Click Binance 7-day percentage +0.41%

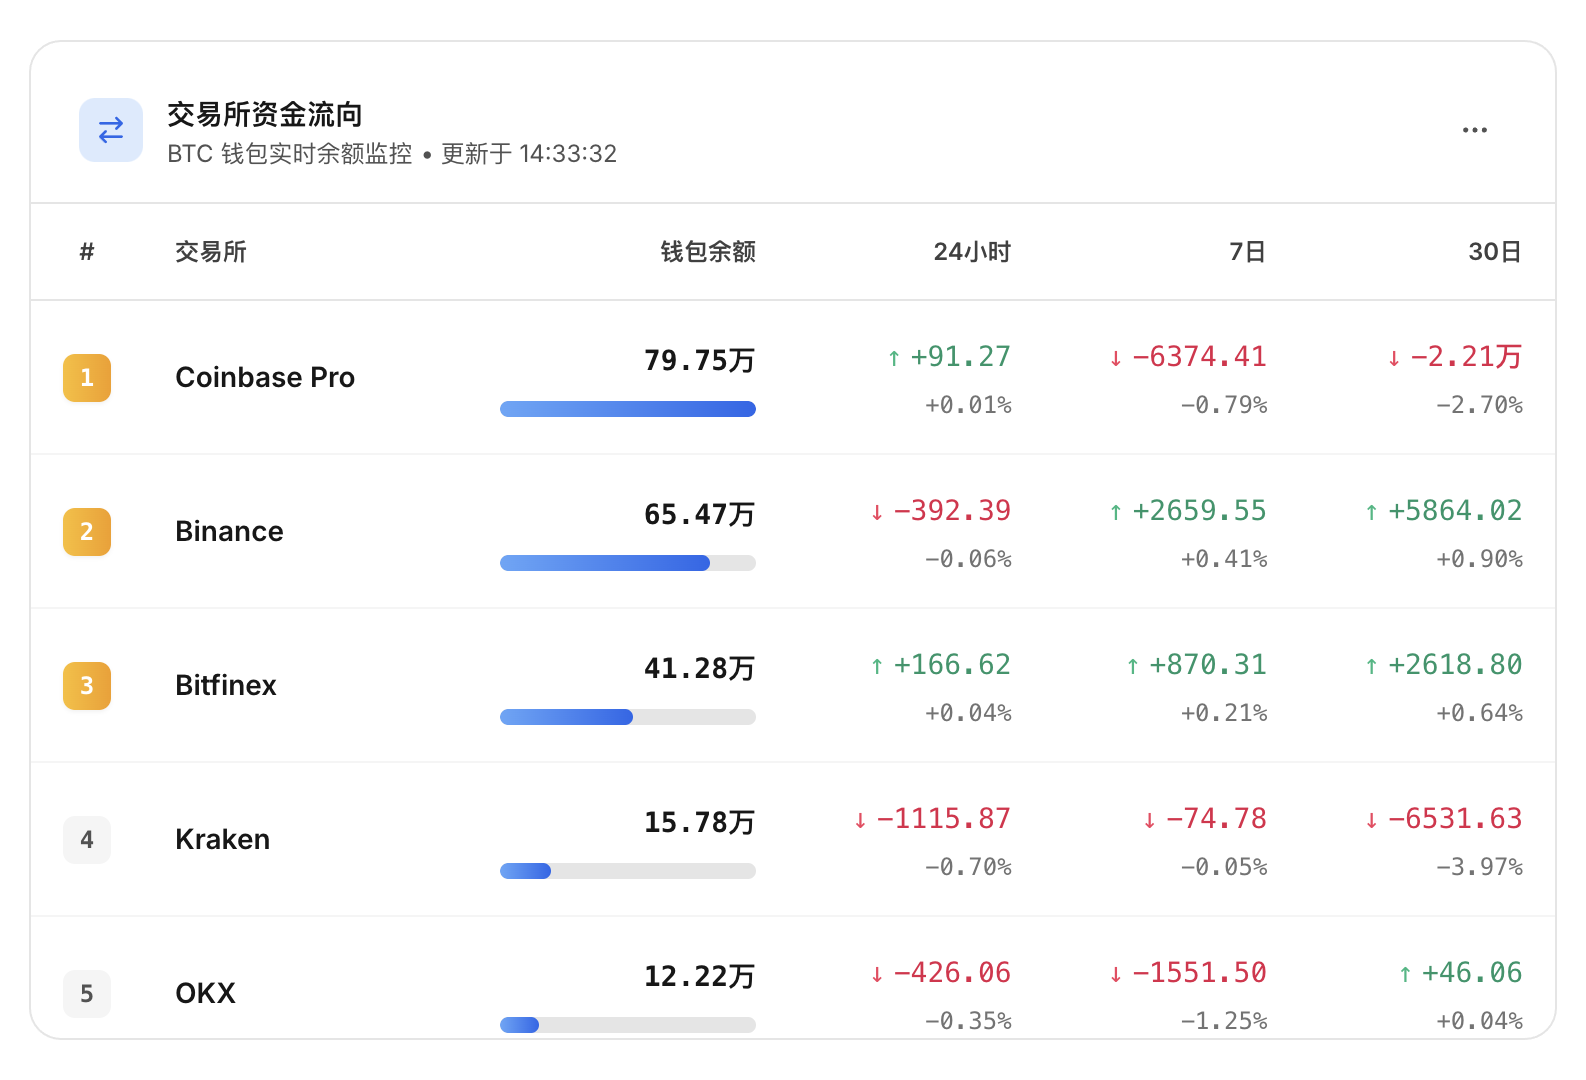pyautogui.click(x=1224, y=559)
